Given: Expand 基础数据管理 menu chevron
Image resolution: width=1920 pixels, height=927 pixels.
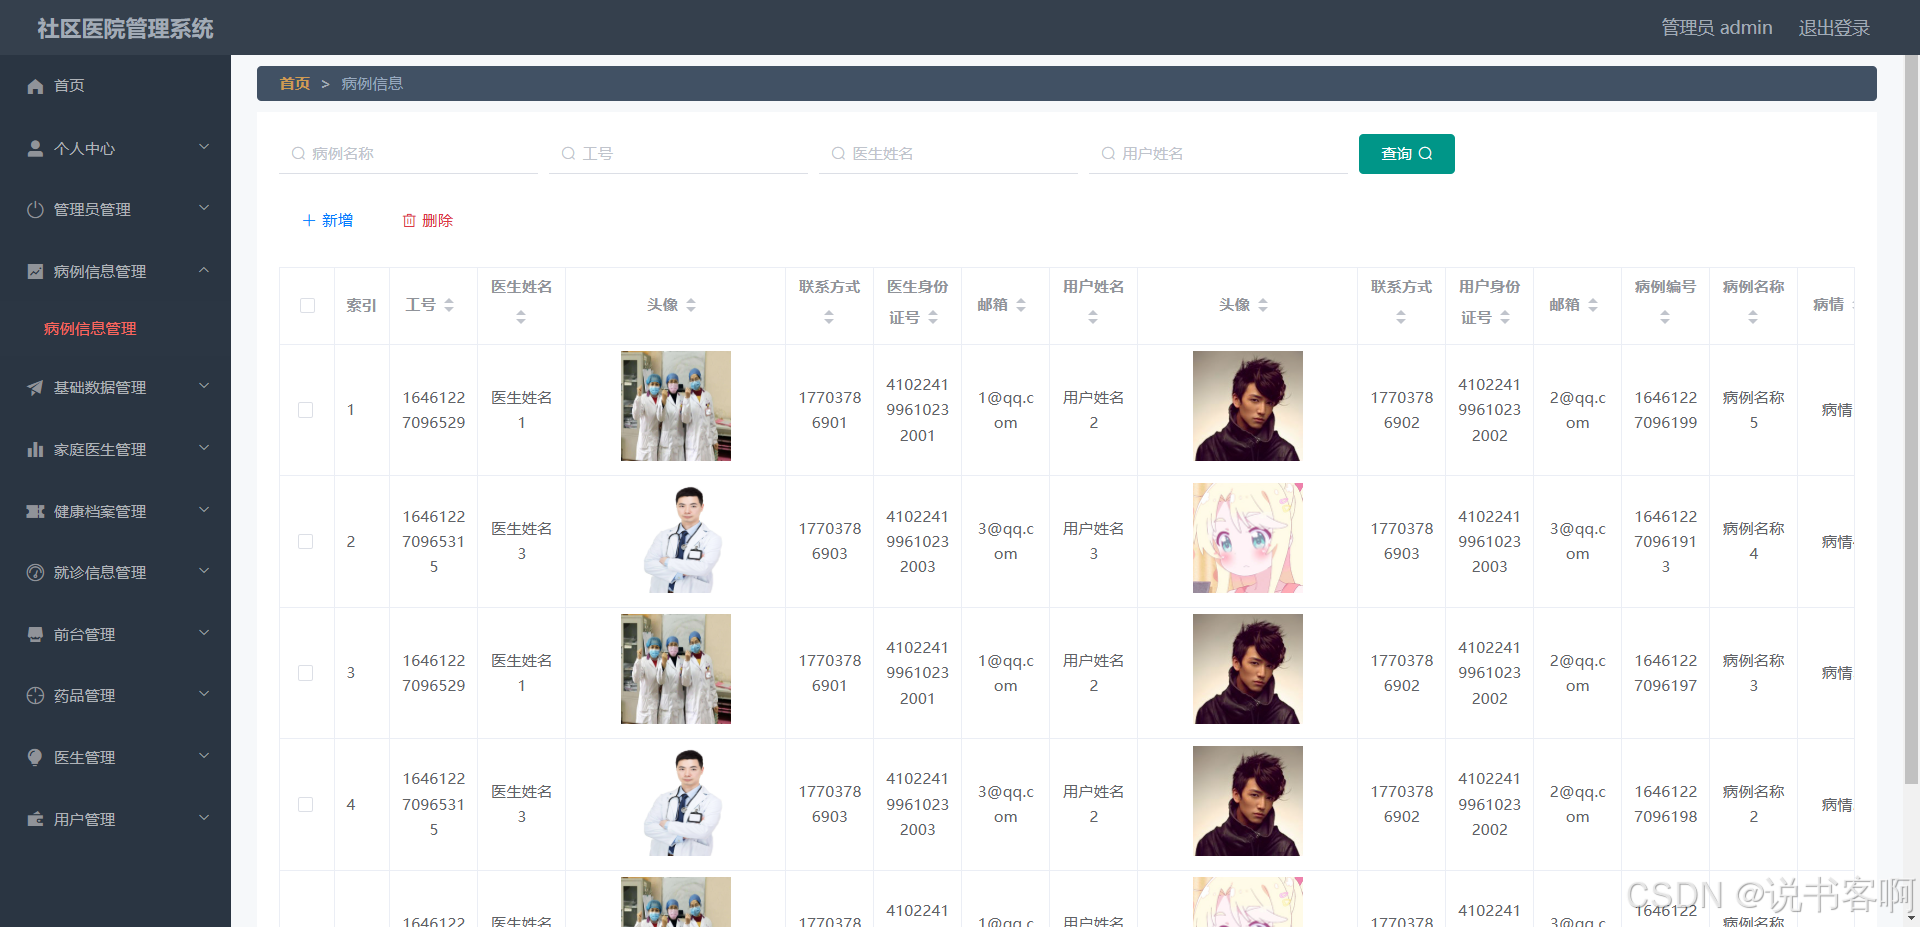Looking at the screenshot, I should click(x=204, y=386).
